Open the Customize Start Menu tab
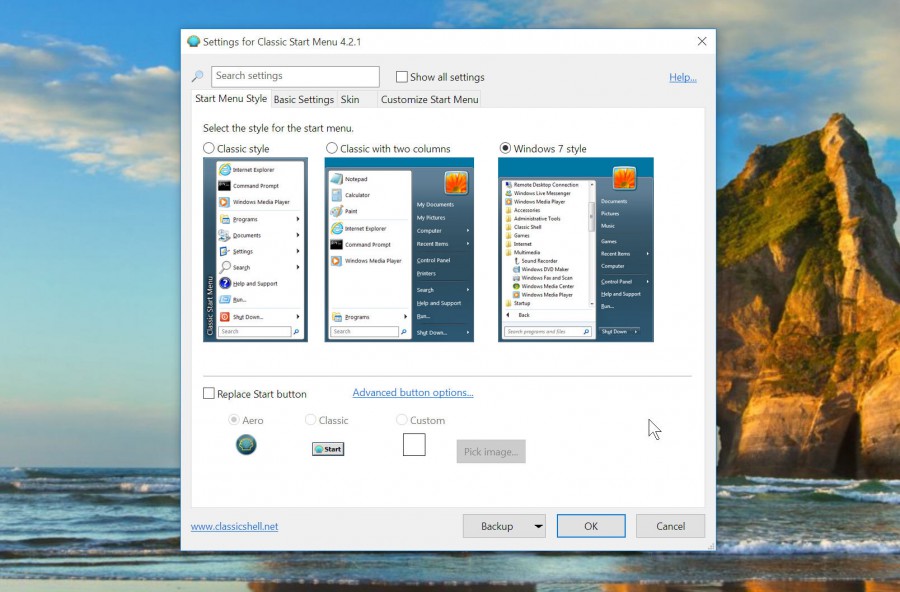Image resolution: width=900 pixels, height=592 pixels. pyautogui.click(x=429, y=99)
